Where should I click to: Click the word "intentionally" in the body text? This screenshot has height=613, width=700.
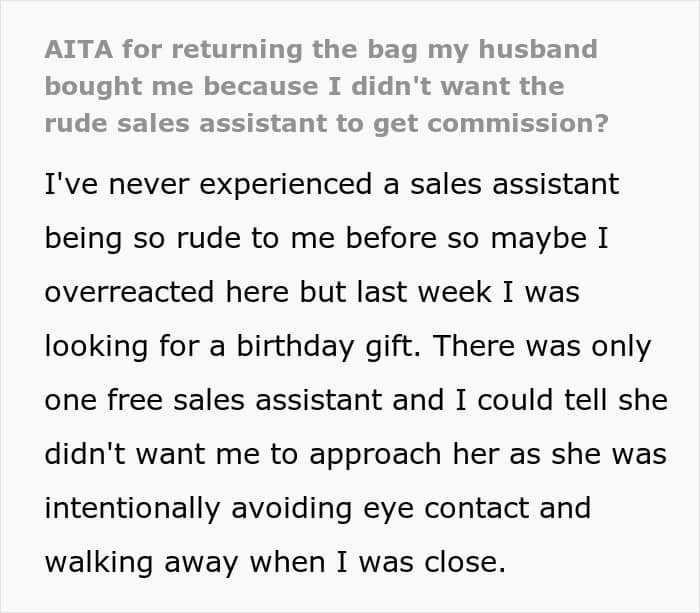pyautogui.click(x=133, y=509)
